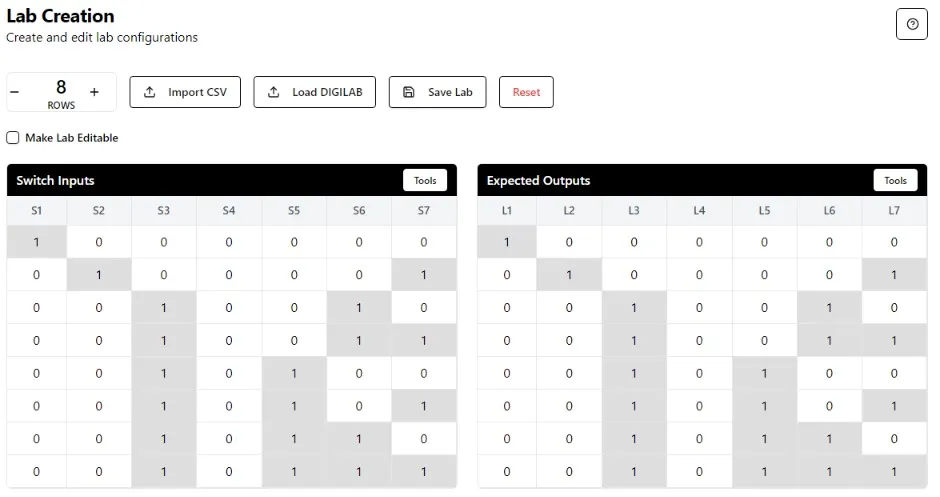Save the lab with Save Lab button
Viewport: 940px width, 497px height.
[437, 92]
